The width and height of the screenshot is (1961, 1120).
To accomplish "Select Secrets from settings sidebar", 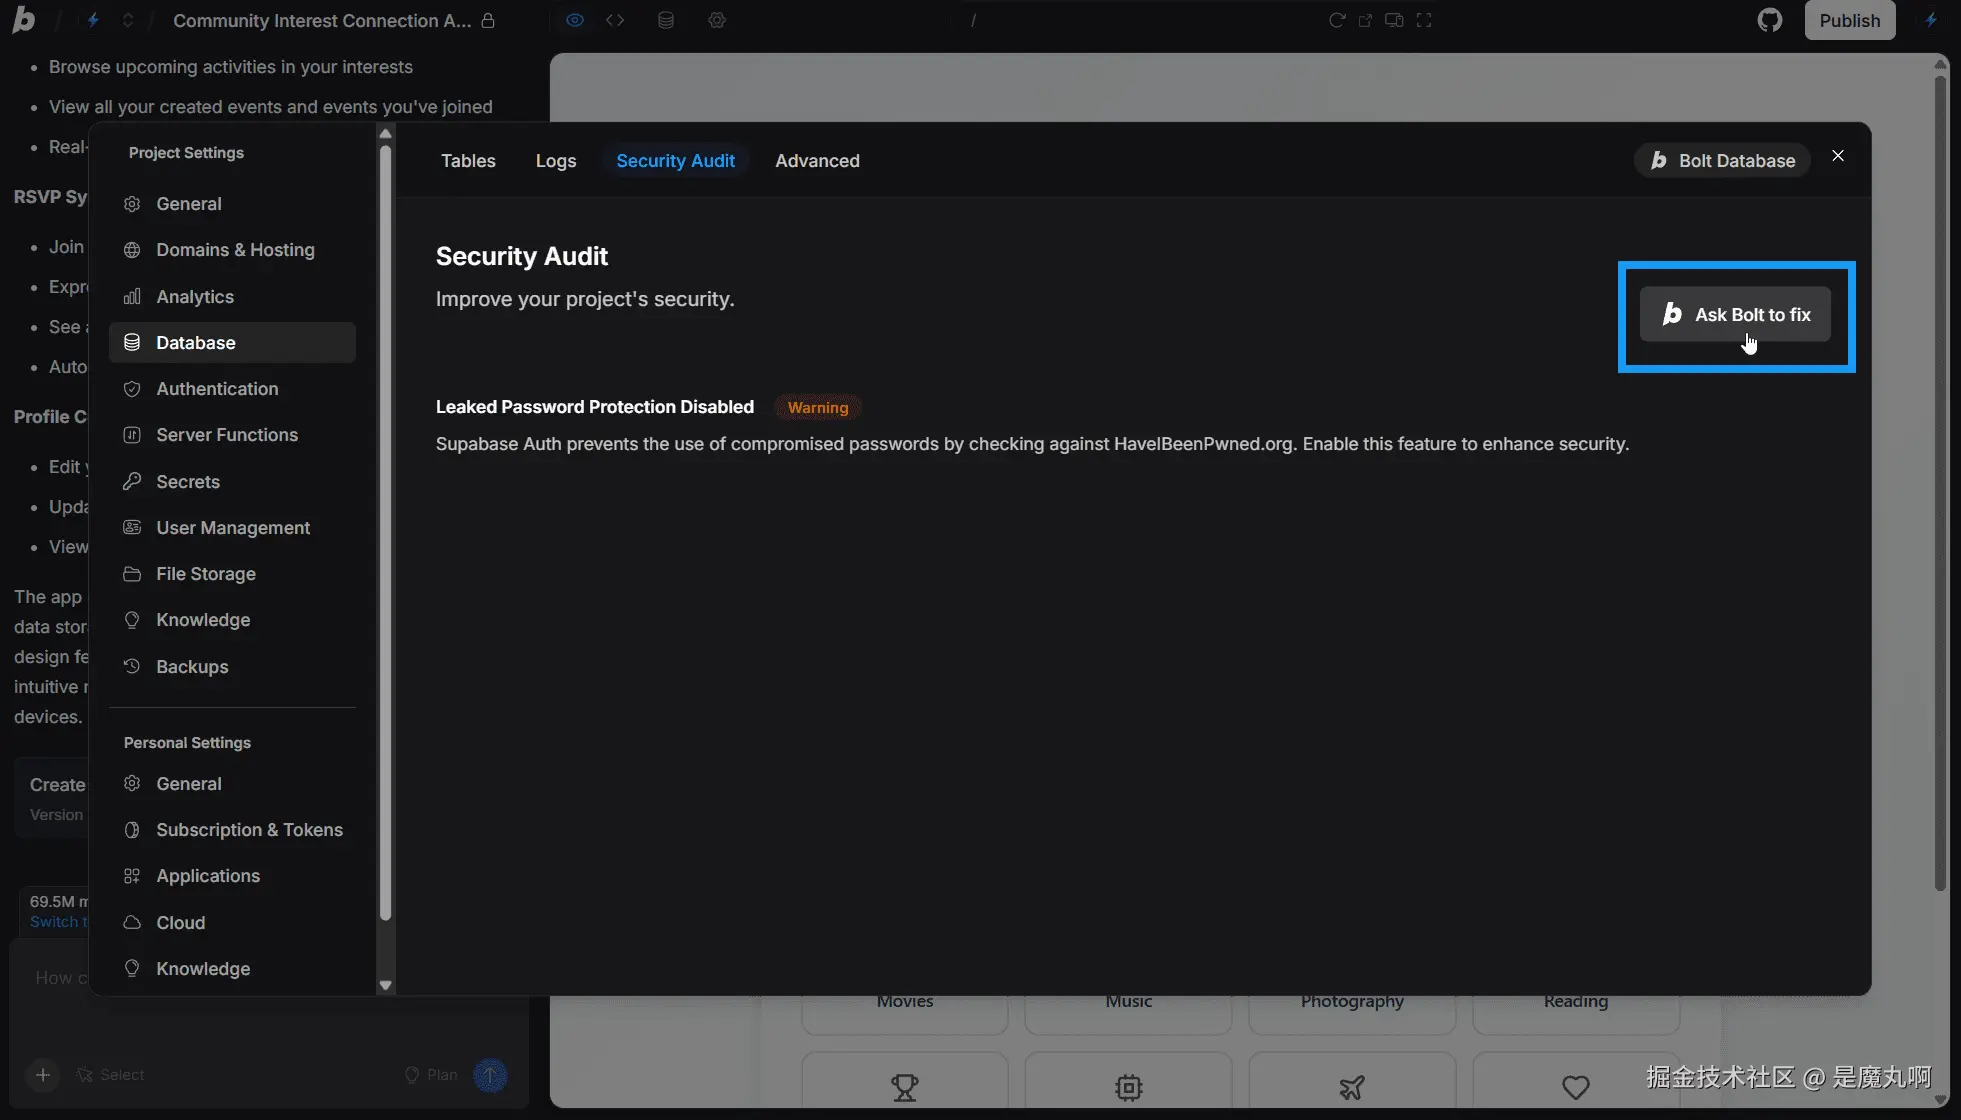I will 188,482.
